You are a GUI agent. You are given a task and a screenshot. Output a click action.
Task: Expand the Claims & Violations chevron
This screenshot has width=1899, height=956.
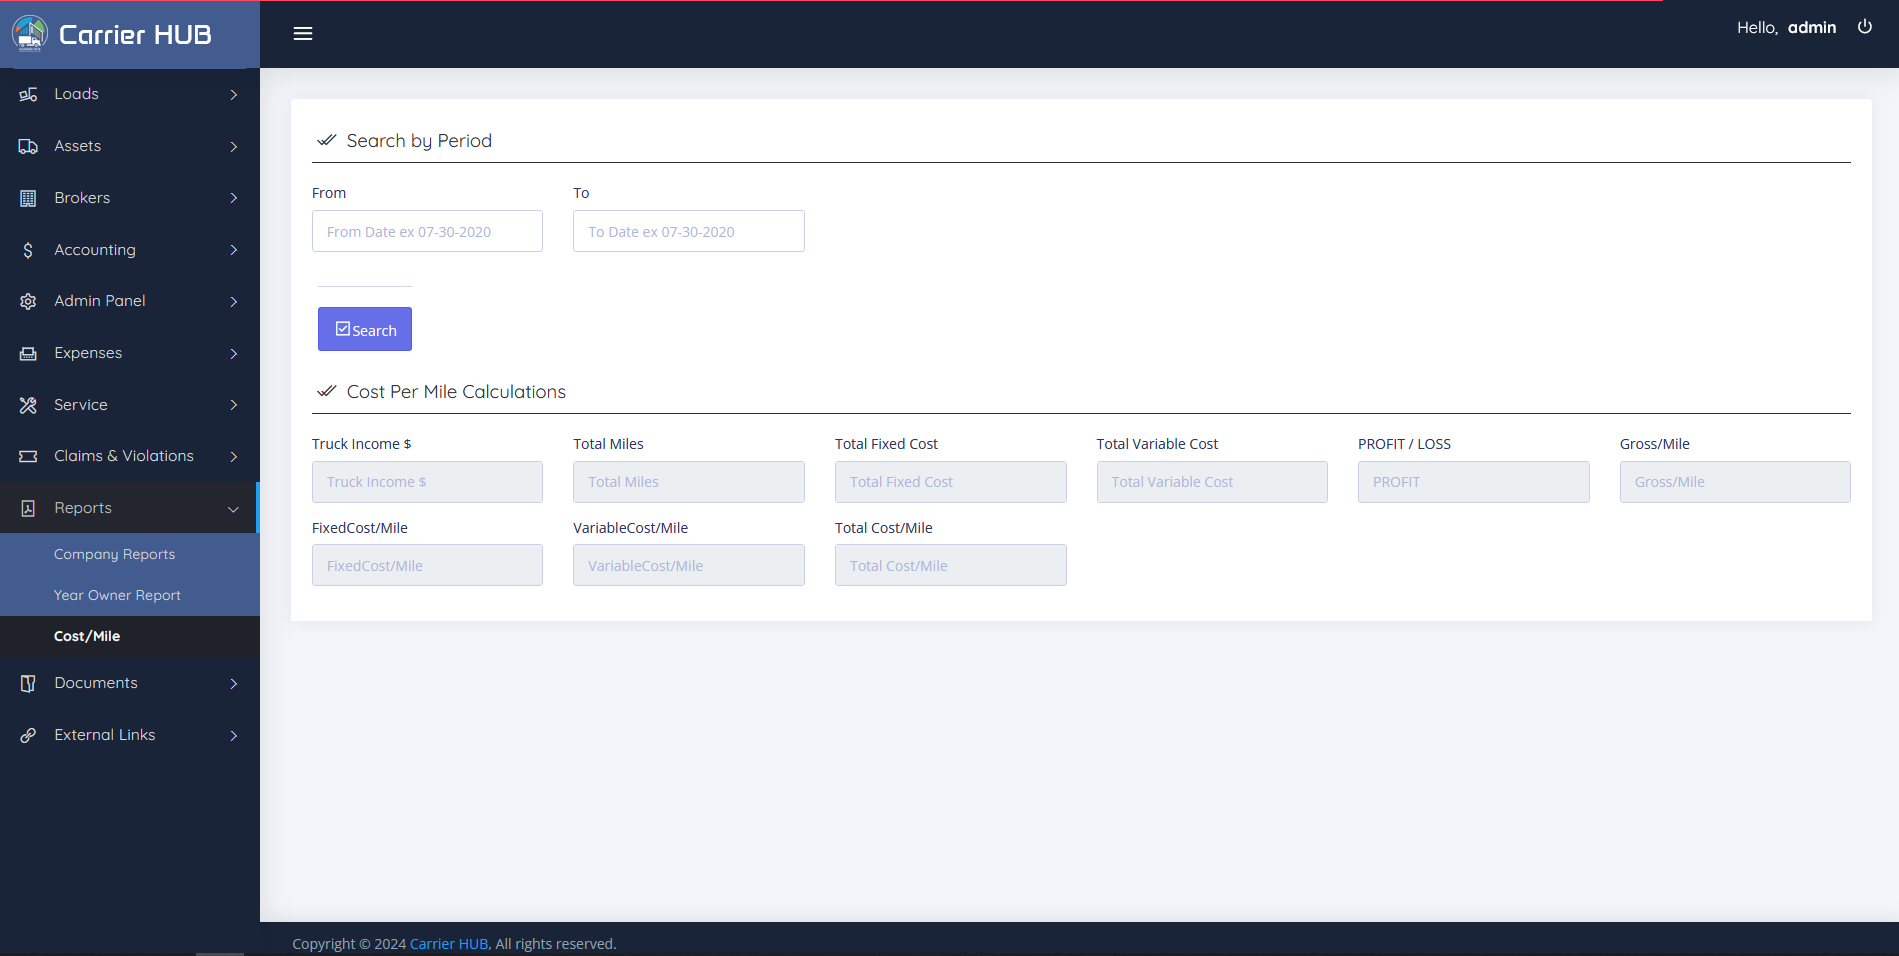pos(233,456)
